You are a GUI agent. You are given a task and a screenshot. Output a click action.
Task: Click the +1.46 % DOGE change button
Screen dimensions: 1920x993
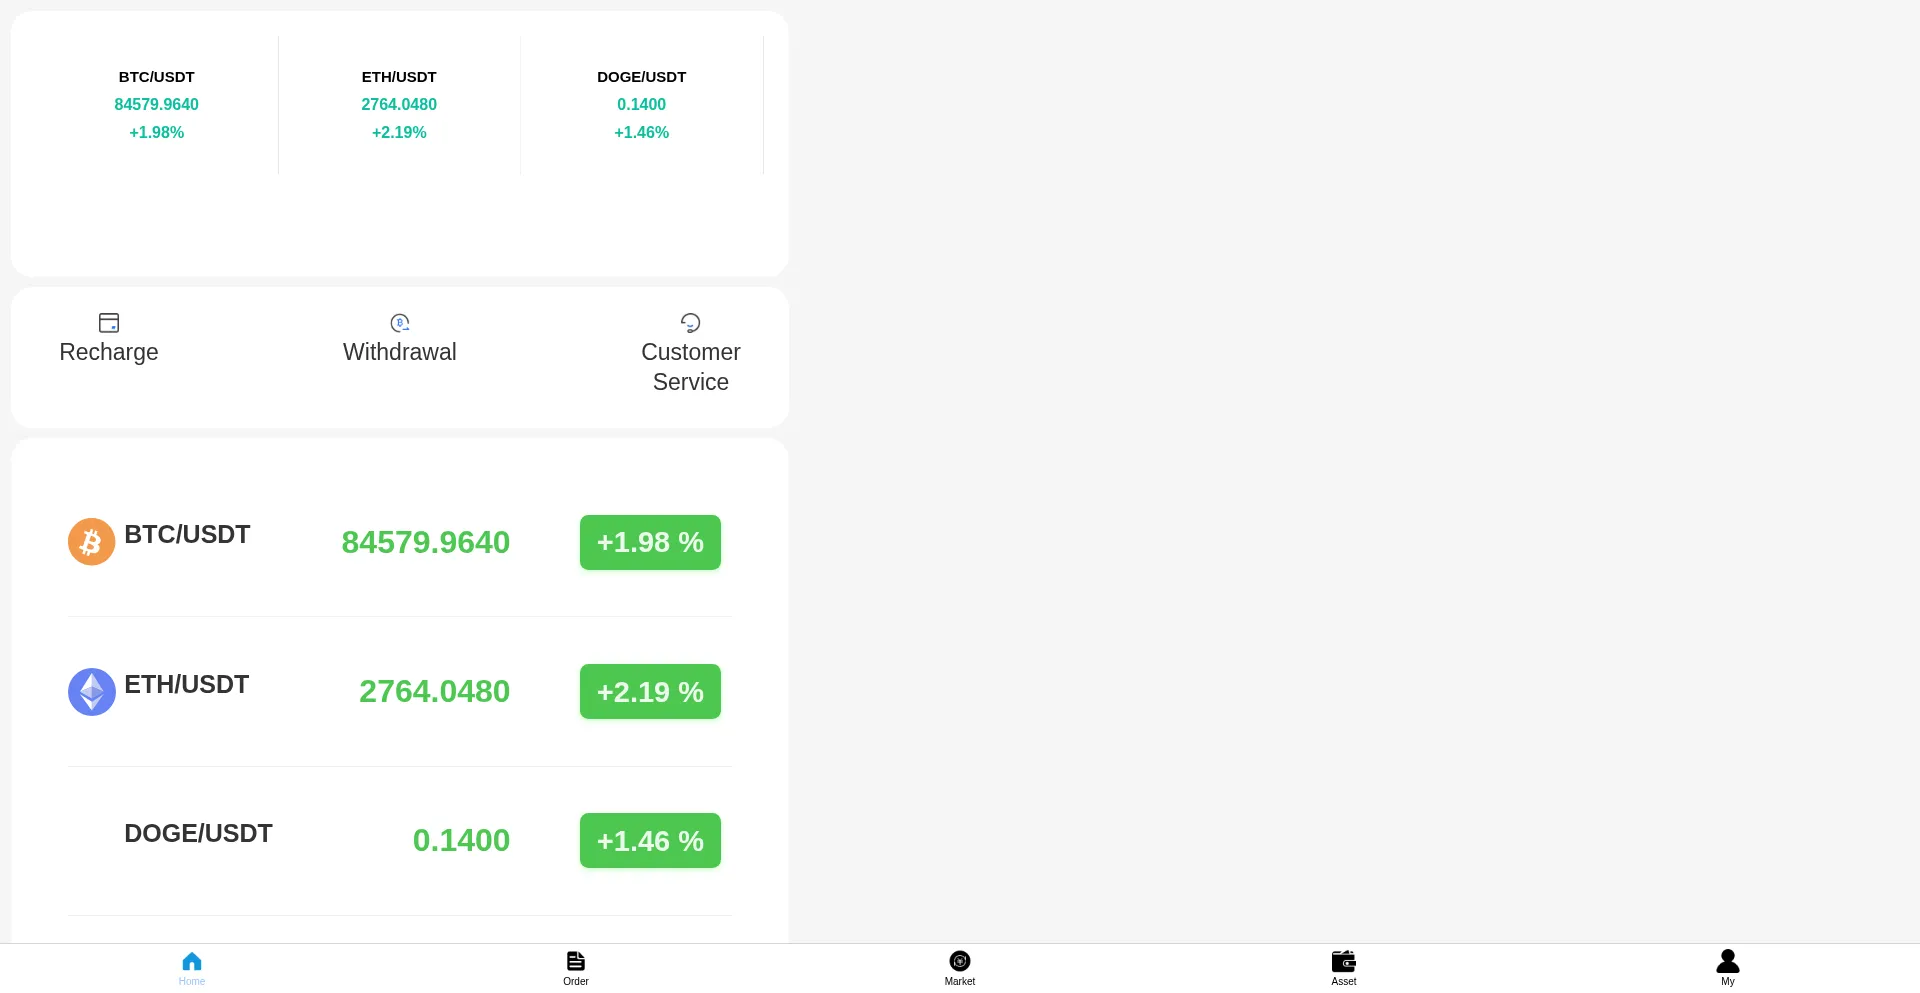pos(650,841)
